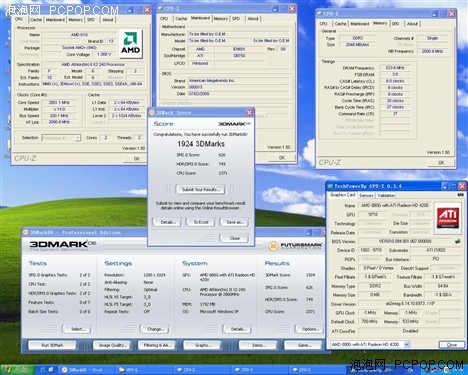
Task: Click the GPU-Z title bar app icon
Action: [x=330, y=186]
